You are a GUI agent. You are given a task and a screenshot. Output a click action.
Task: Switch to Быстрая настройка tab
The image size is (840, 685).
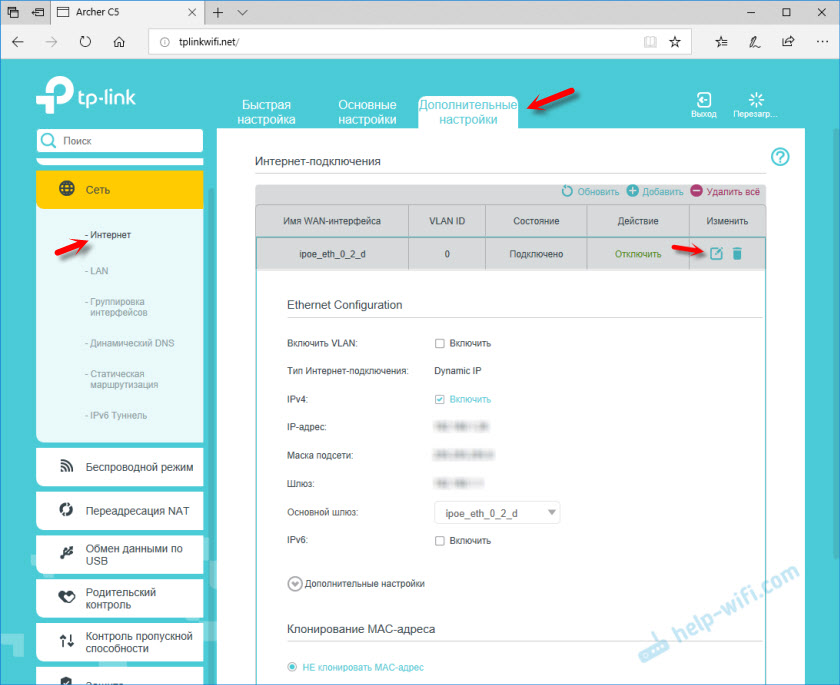[266, 112]
